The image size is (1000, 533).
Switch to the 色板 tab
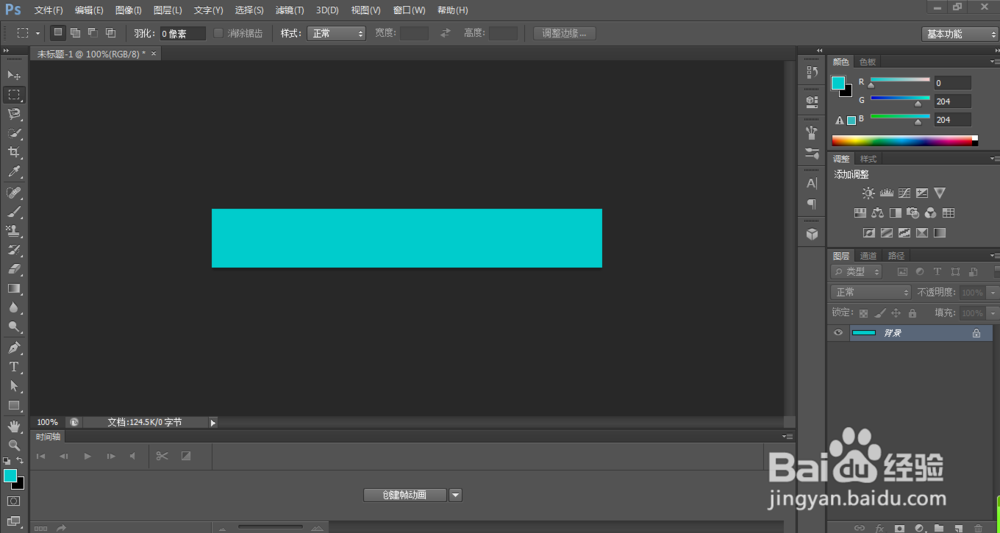tap(868, 62)
